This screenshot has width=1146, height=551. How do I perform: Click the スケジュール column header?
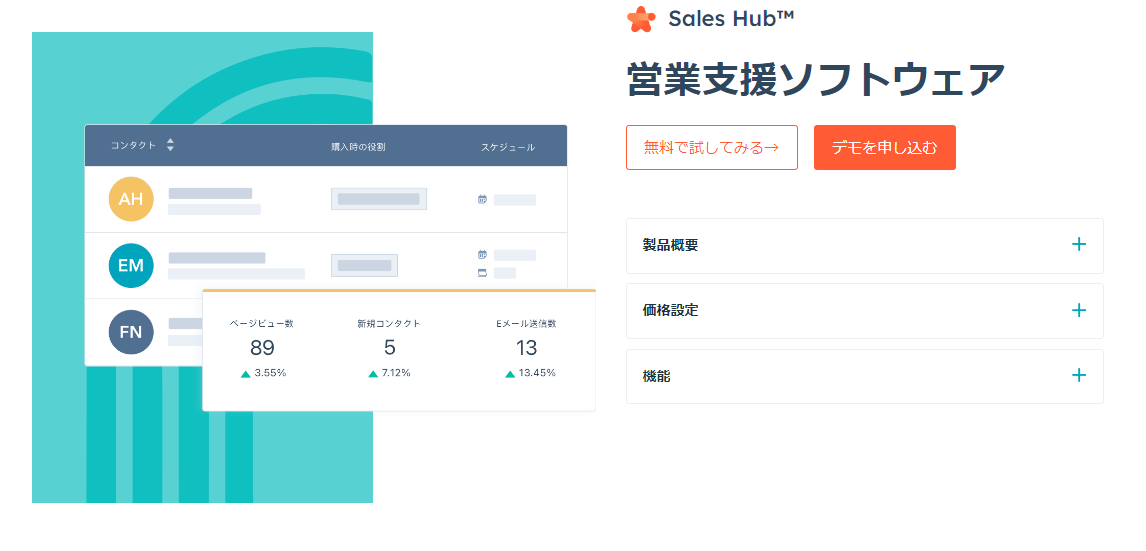(507, 147)
